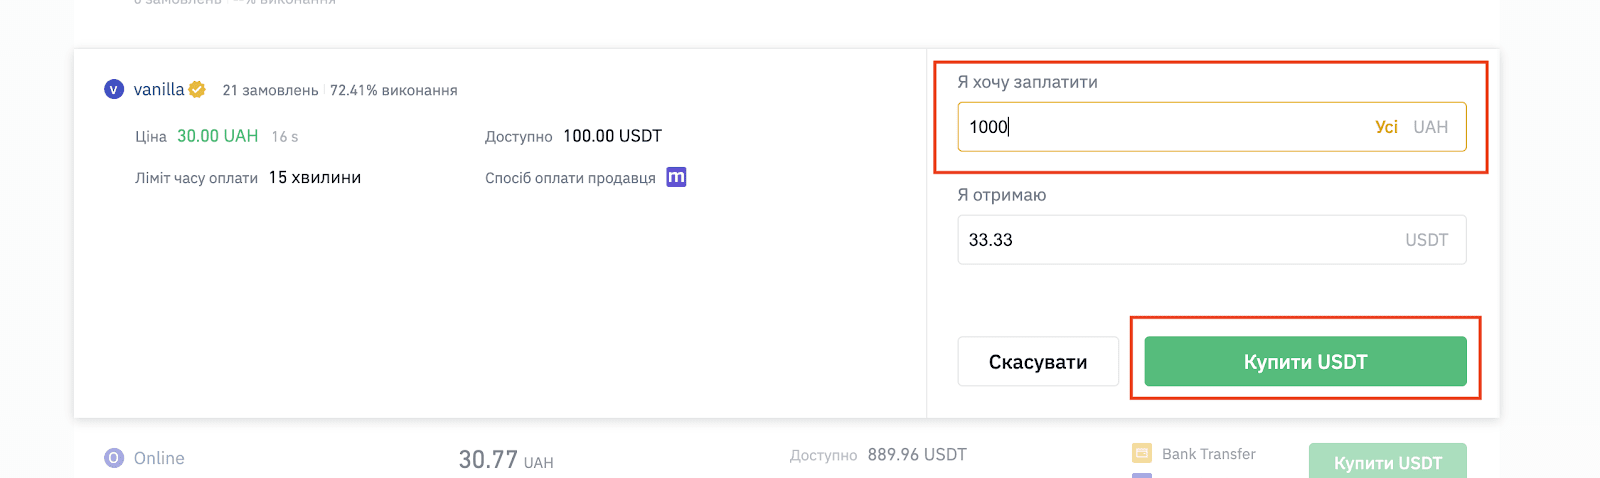Click the 21 замовлень orders stat
The image size is (1600, 478).
270,90
